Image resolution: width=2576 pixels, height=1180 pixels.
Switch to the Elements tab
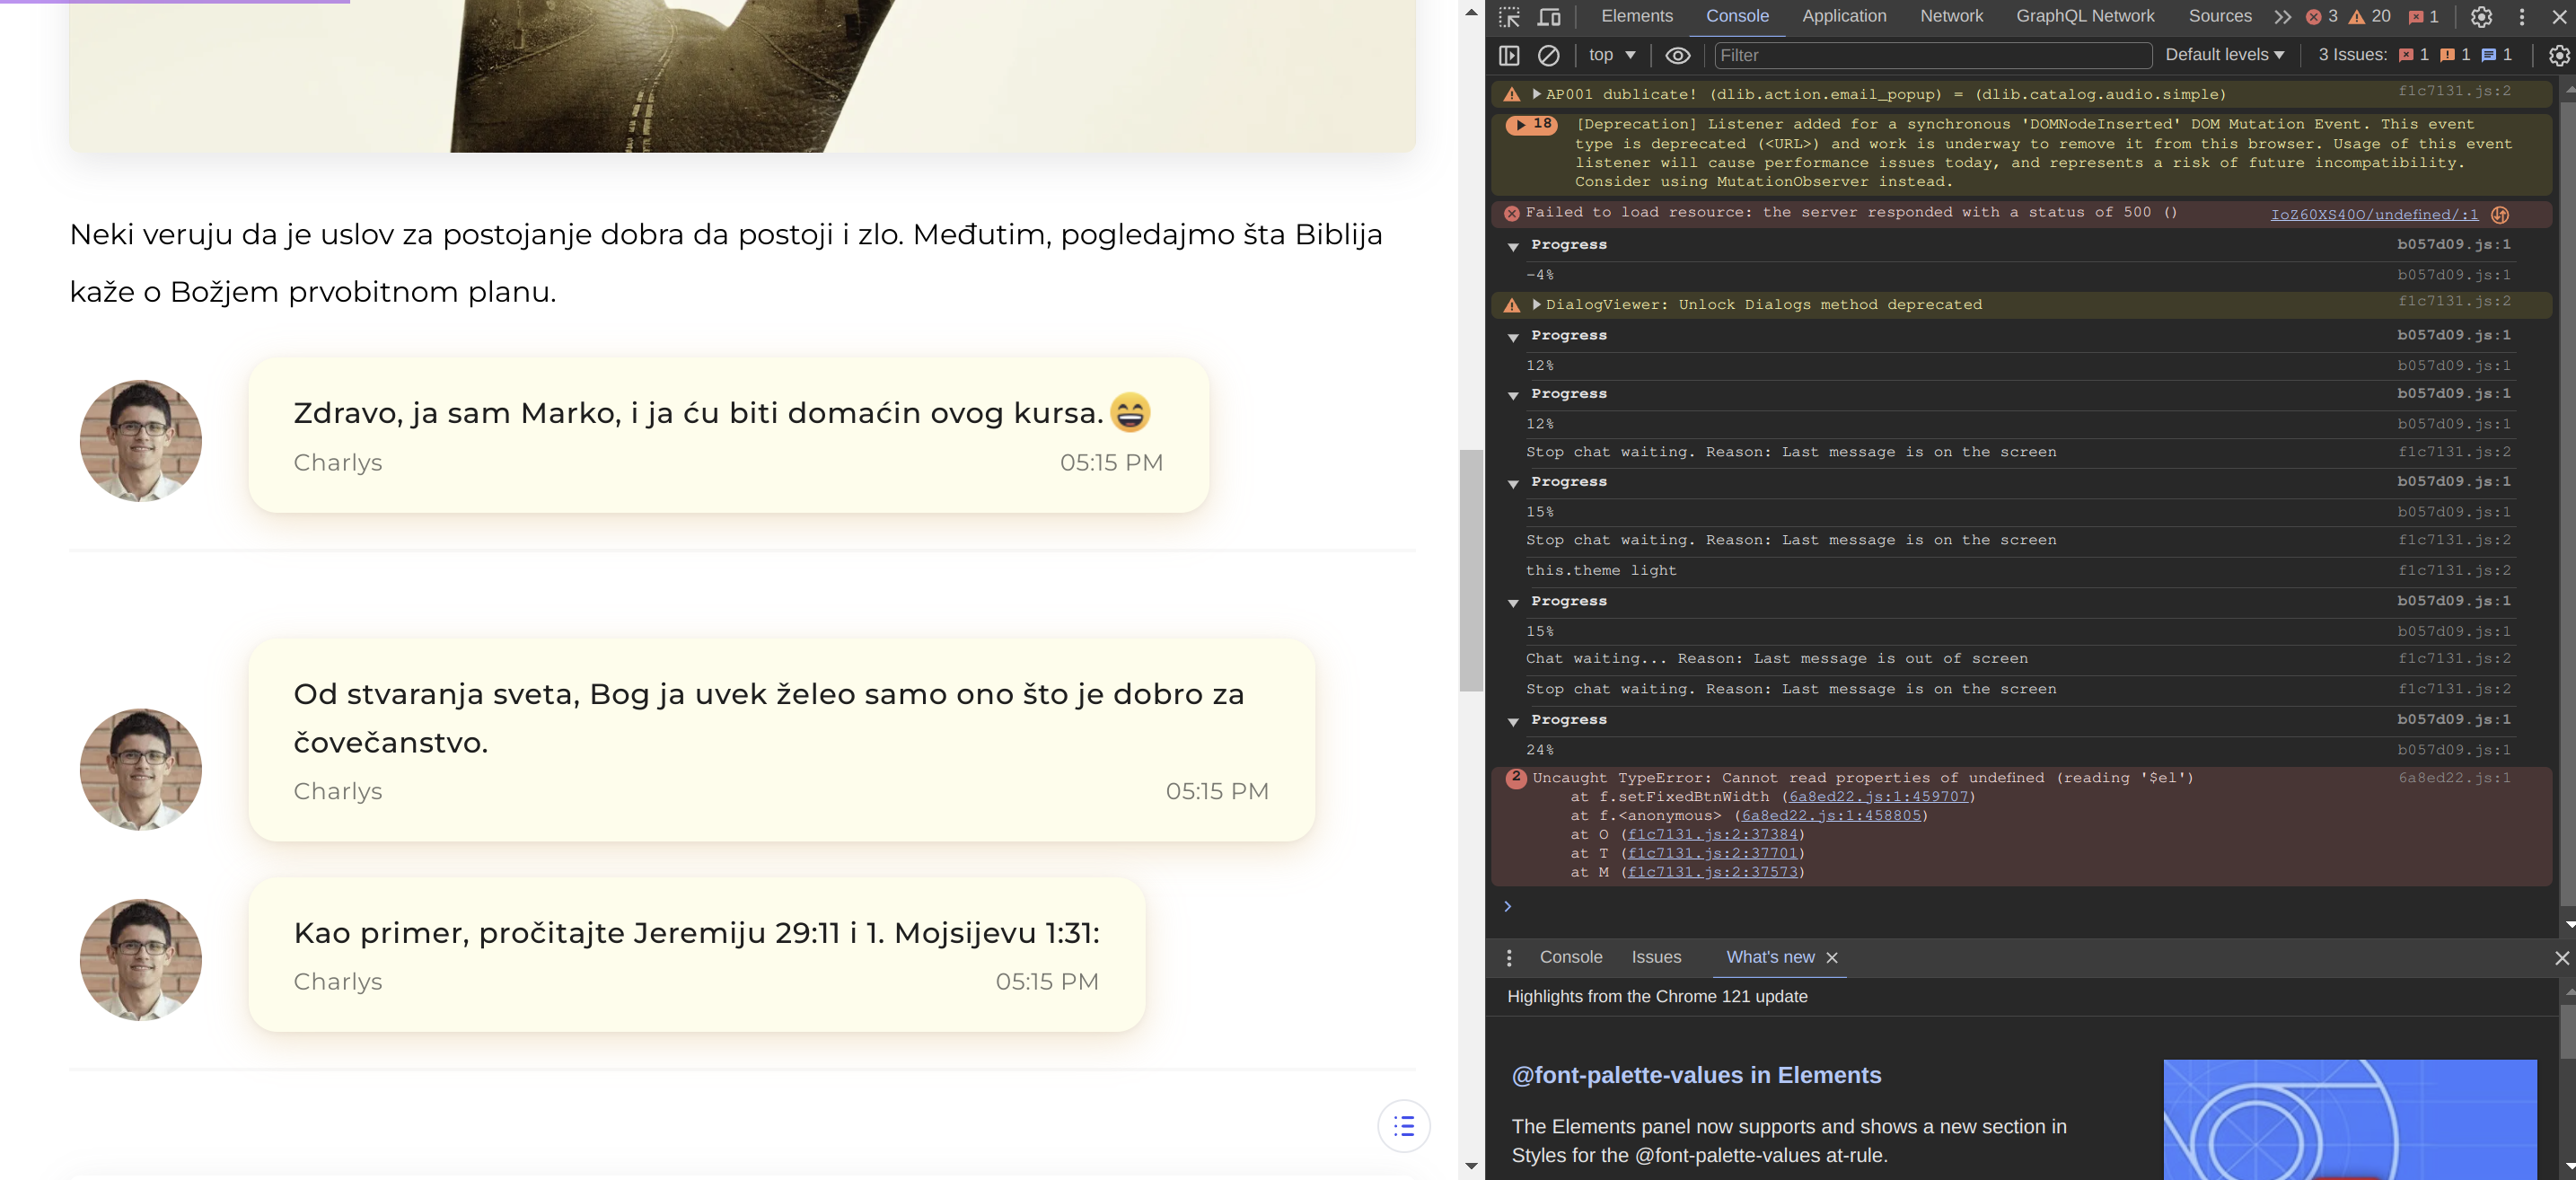click(1636, 17)
